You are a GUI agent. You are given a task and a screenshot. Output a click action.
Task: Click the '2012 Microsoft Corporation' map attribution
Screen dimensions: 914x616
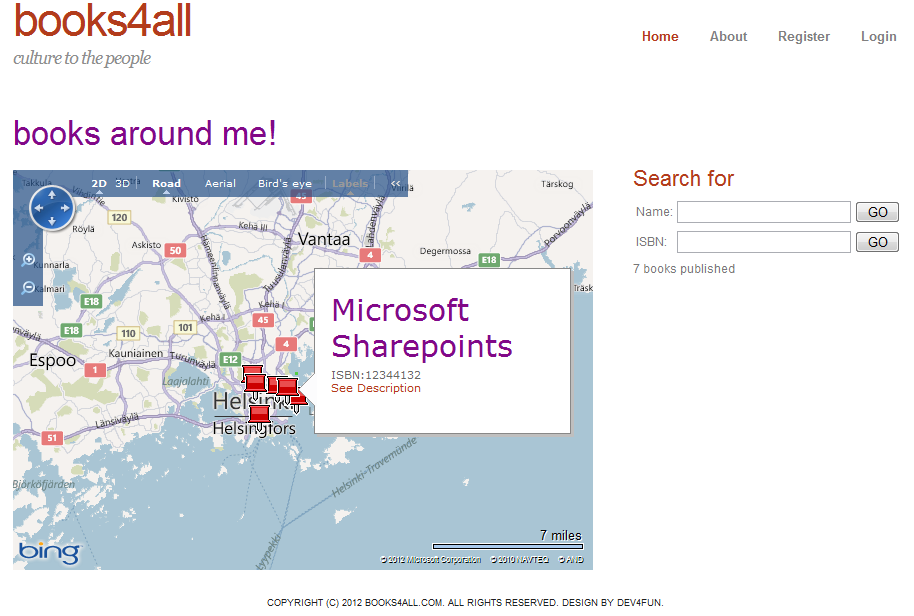click(x=431, y=559)
